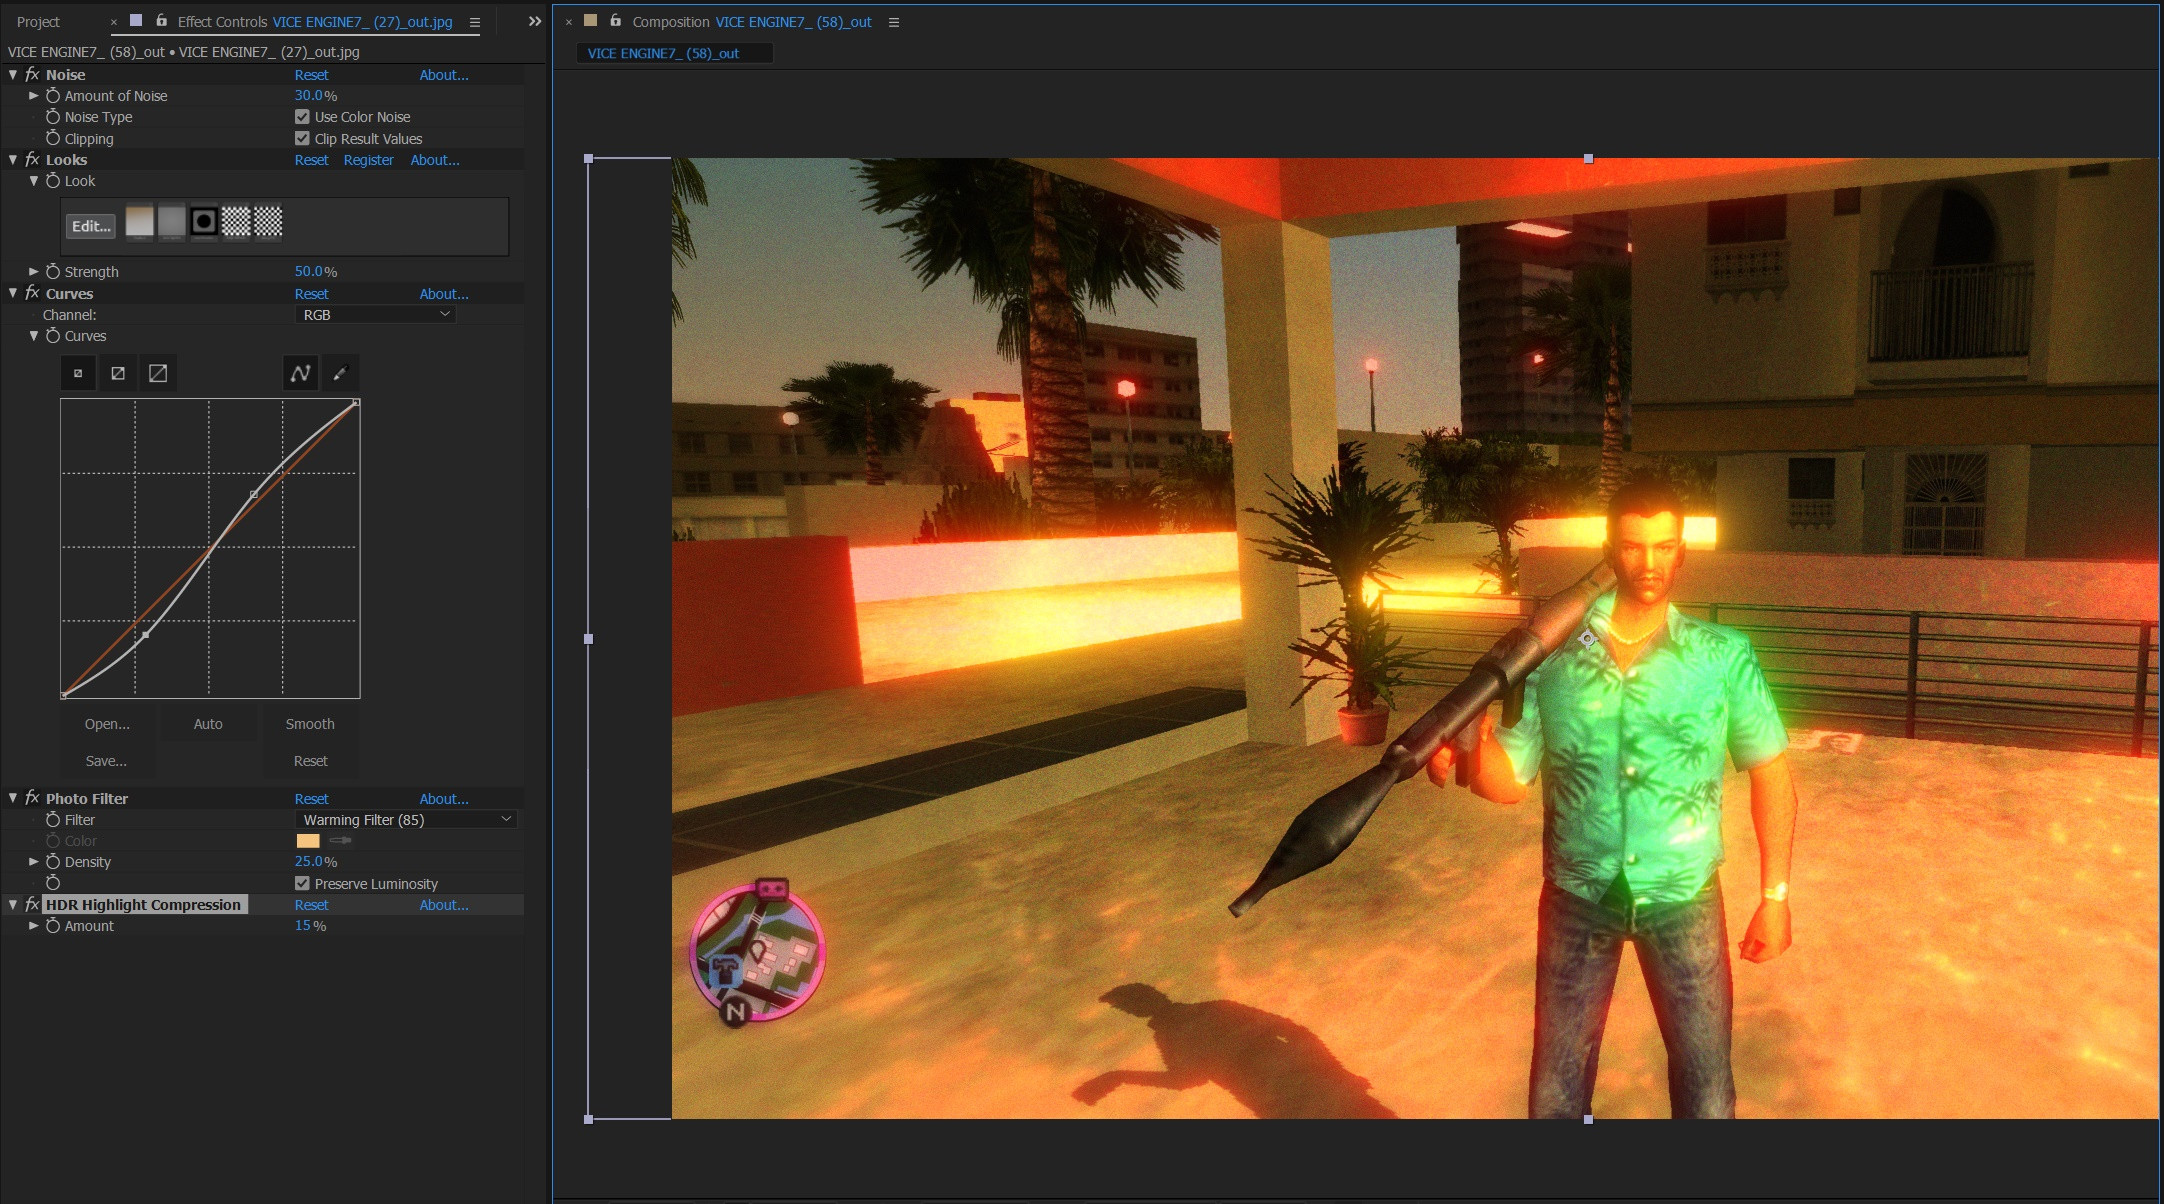
Task: Click curves Save... button
Action: [106, 761]
